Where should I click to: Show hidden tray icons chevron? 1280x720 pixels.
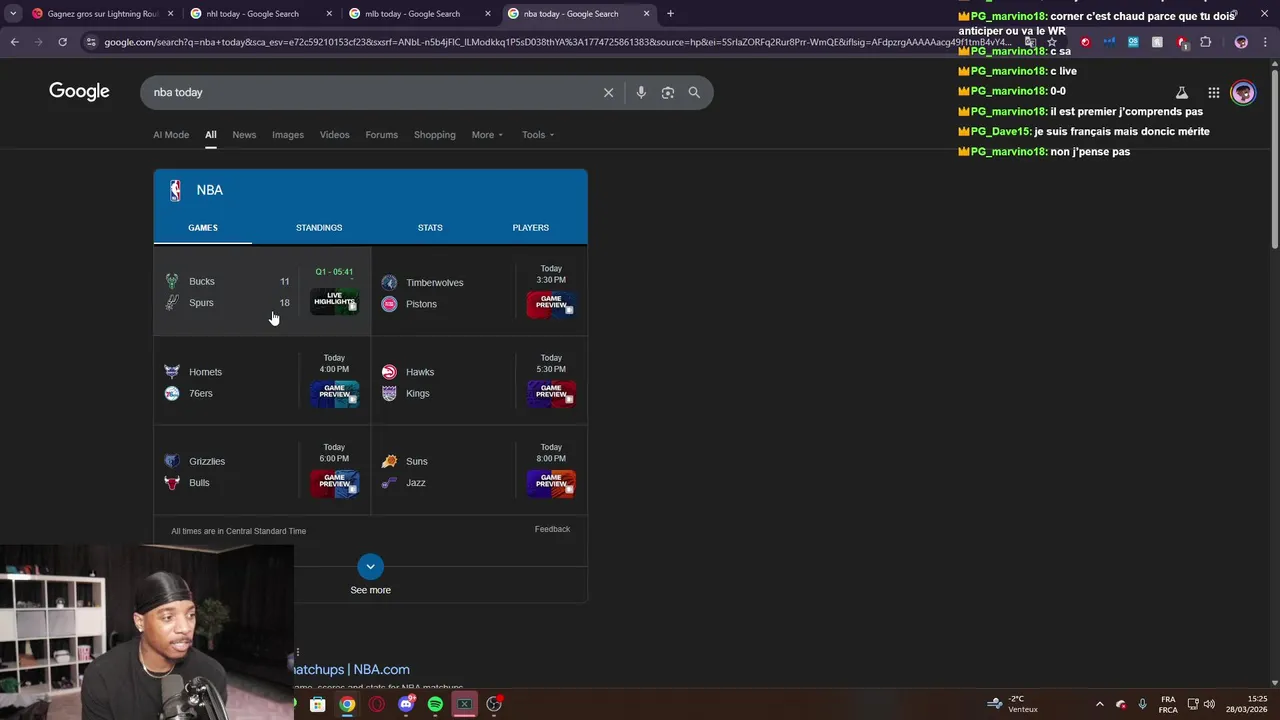(x=1099, y=704)
